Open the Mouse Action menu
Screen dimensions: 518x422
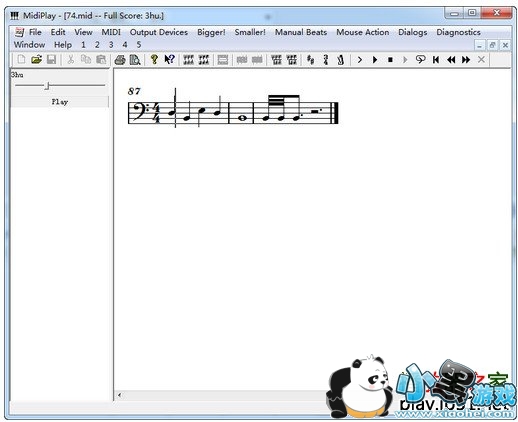363,32
